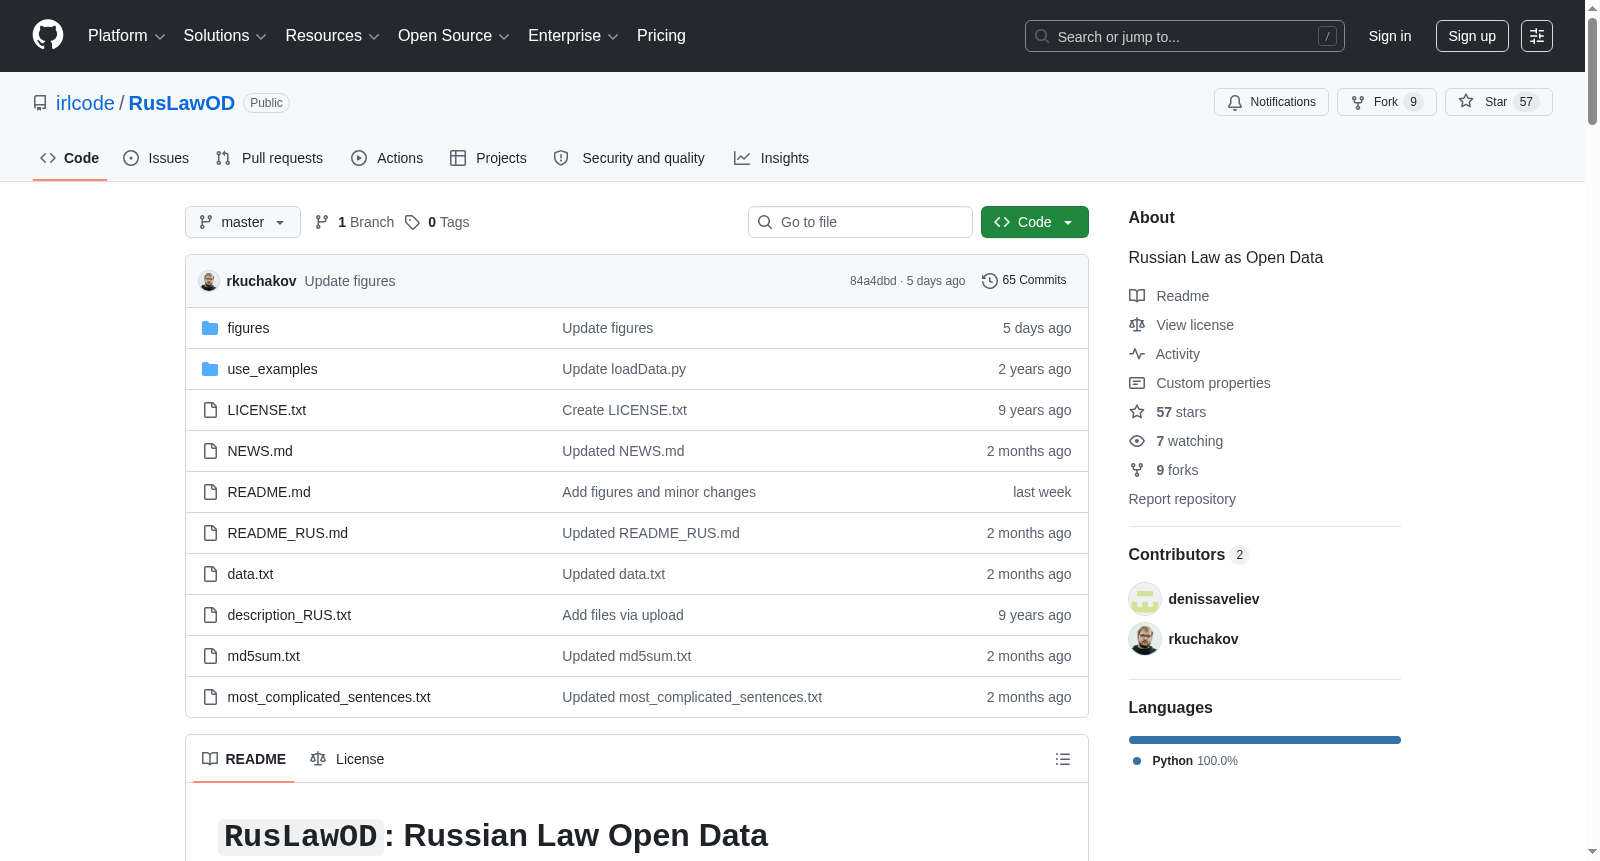This screenshot has width=1600, height=861.
Task: Open the 84a4dbd commit hash
Action: [x=873, y=281]
